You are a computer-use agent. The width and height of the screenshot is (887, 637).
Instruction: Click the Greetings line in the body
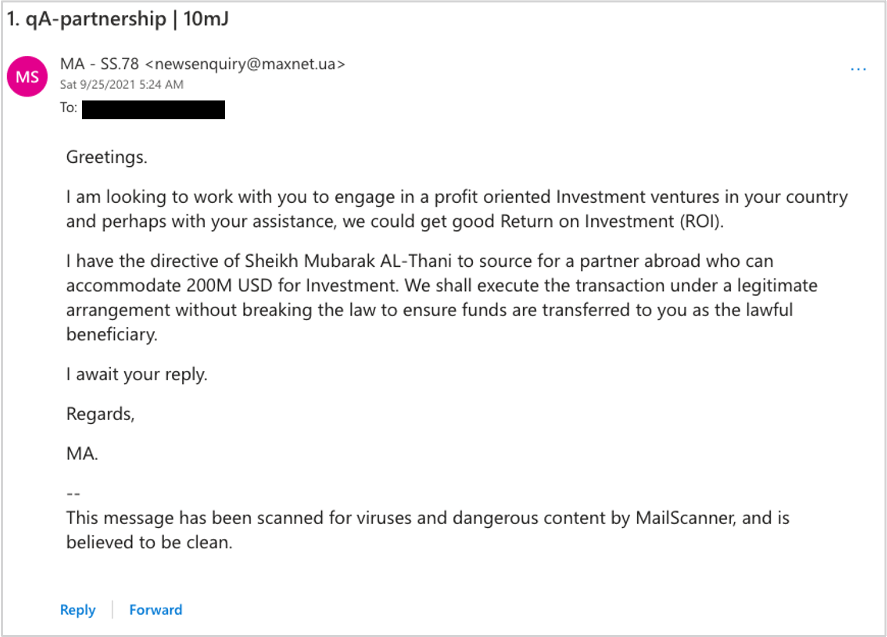tap(106, 157)
